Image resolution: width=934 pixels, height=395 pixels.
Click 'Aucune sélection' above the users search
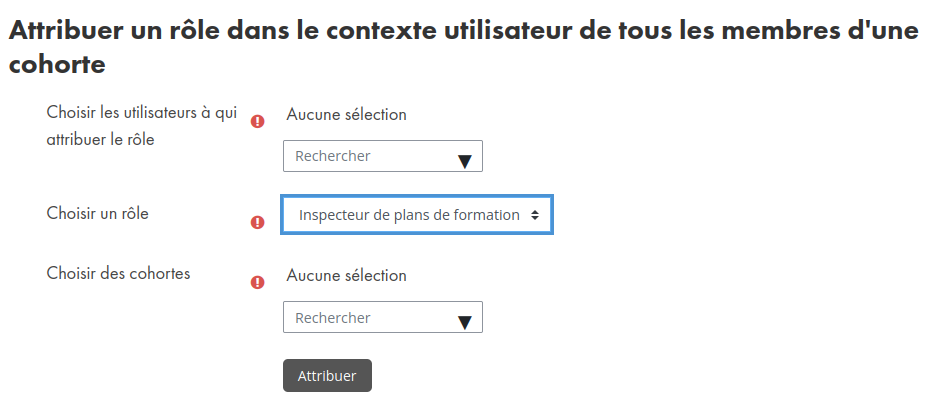(x=347, y=114)
